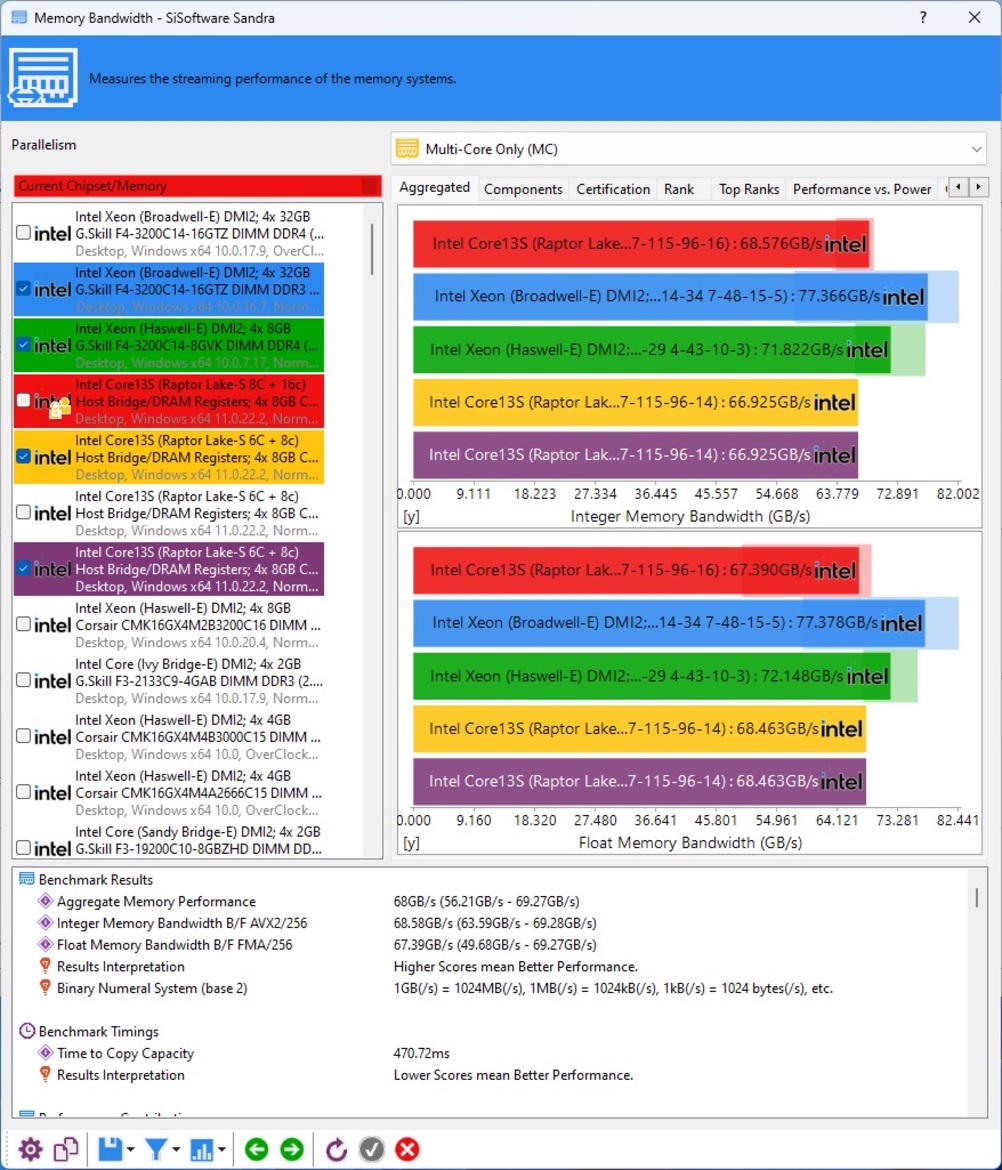Go forward with green right arrow
This screenshot has width=1002, height=1170.
pos(292,1149)
